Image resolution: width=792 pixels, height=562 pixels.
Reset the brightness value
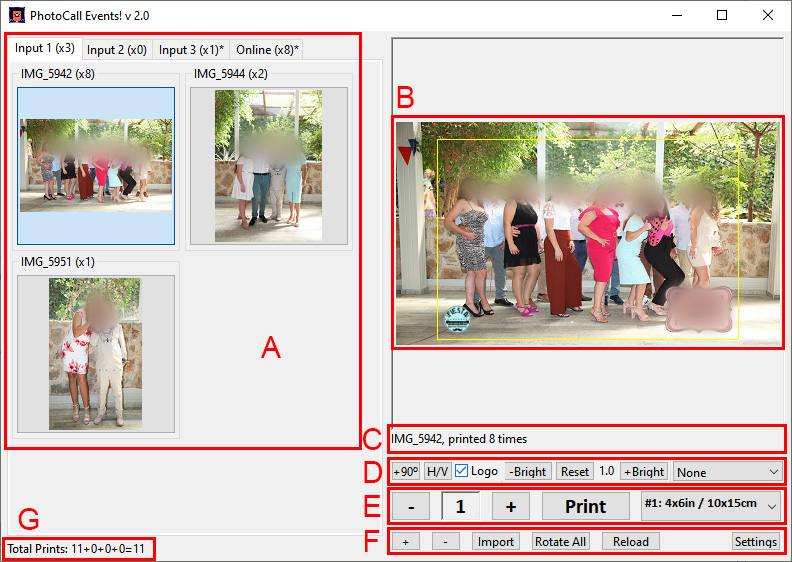[x=574, y=471]
